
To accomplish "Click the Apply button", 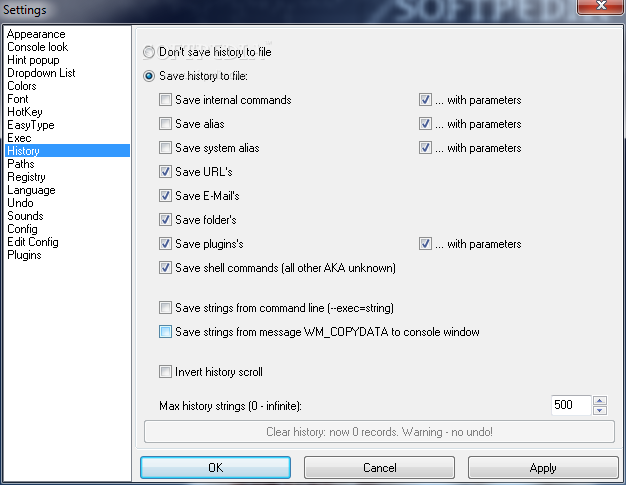I will click(x=543, y=467).
